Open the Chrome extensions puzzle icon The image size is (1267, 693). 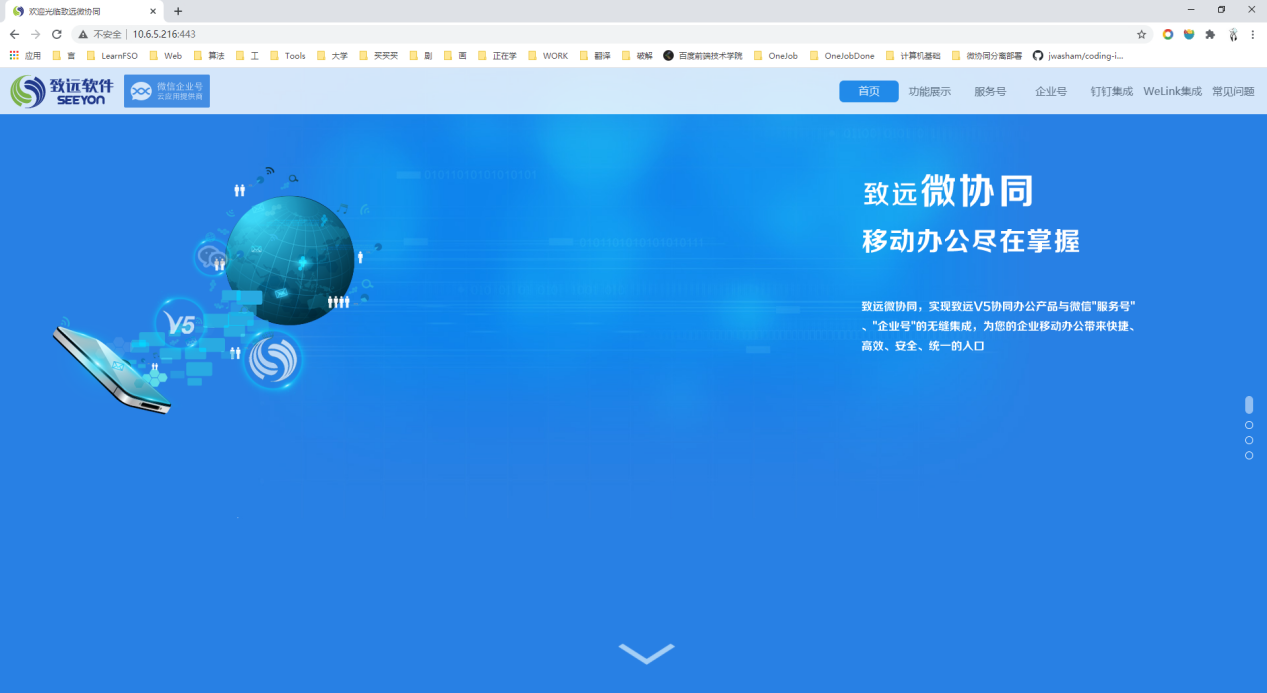click(1210, 34)
